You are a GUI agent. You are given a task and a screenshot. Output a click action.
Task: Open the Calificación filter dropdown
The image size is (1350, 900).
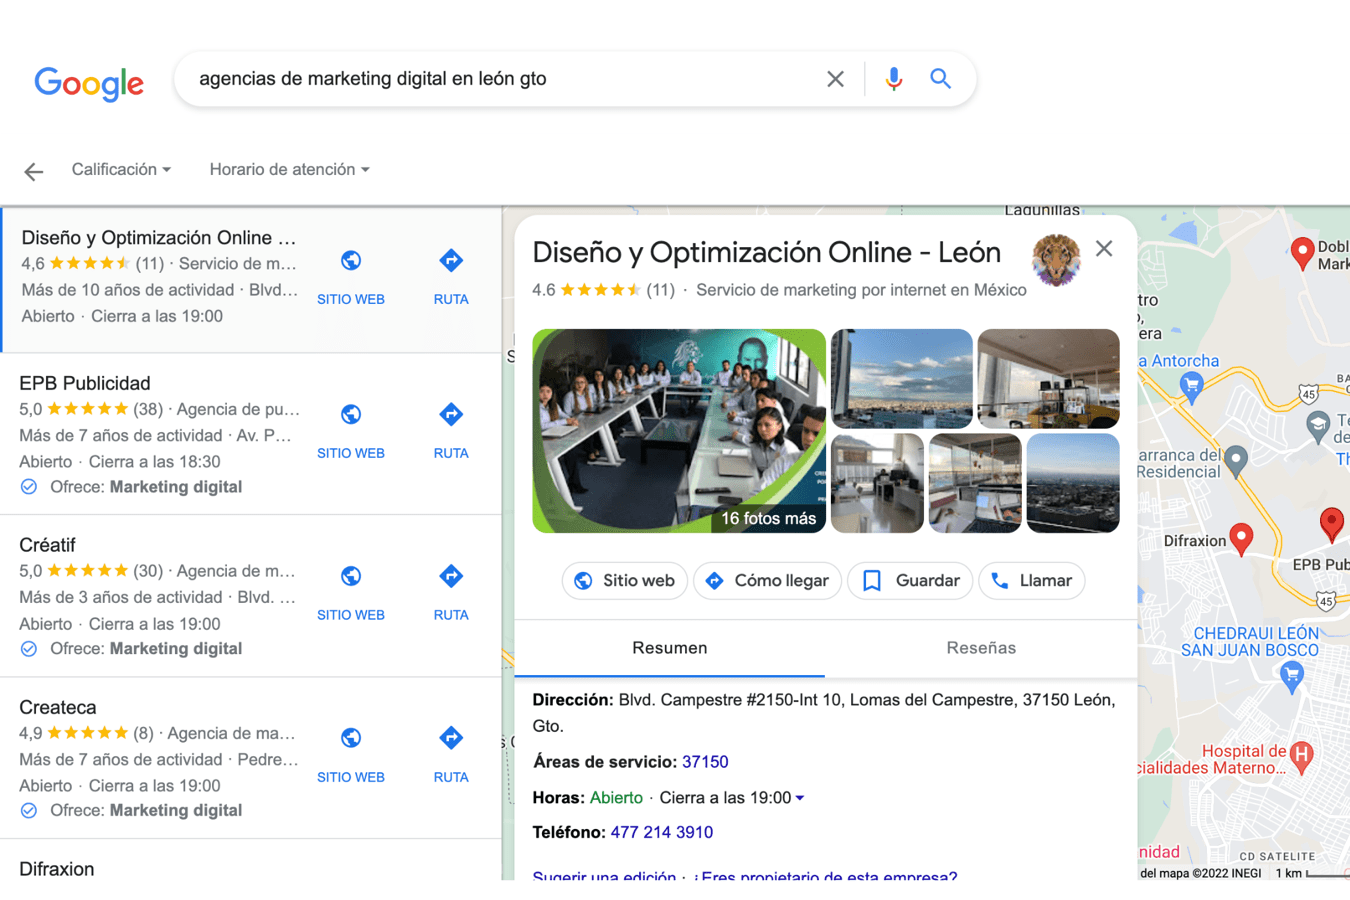coord(121,169)
